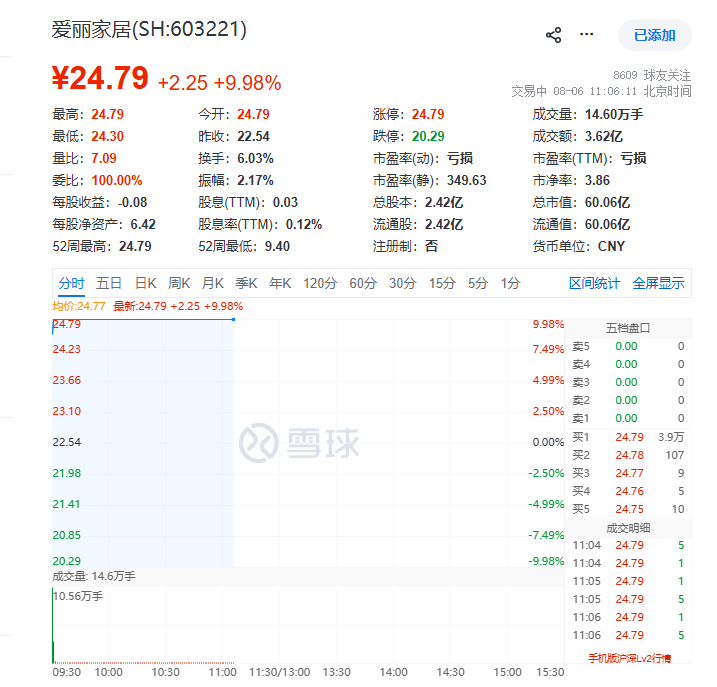Click the 买1 row with 3.9万
The height and width of the screenshot is (687, 717).
tap(628, 437)
